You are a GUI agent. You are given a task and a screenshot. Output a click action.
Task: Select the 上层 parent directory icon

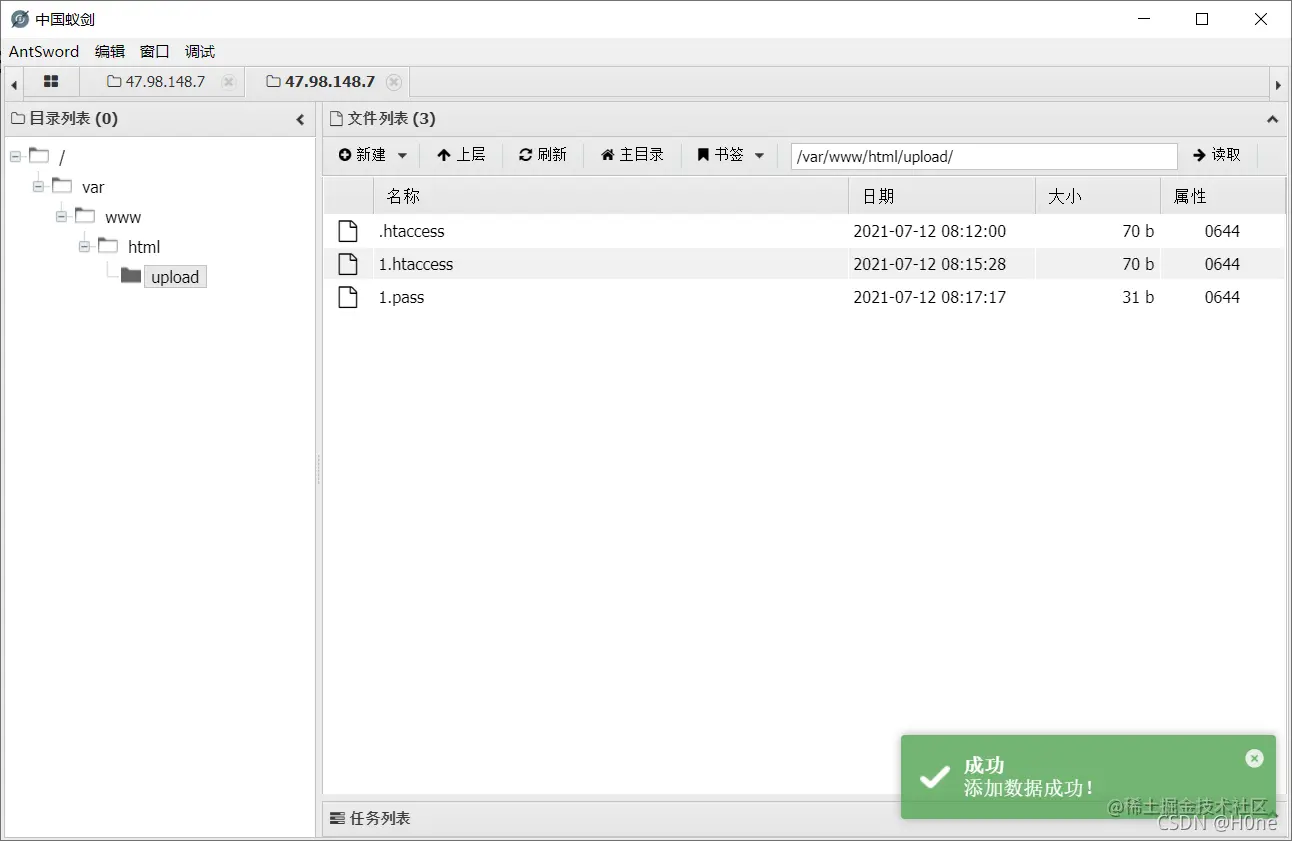(444, 155)
